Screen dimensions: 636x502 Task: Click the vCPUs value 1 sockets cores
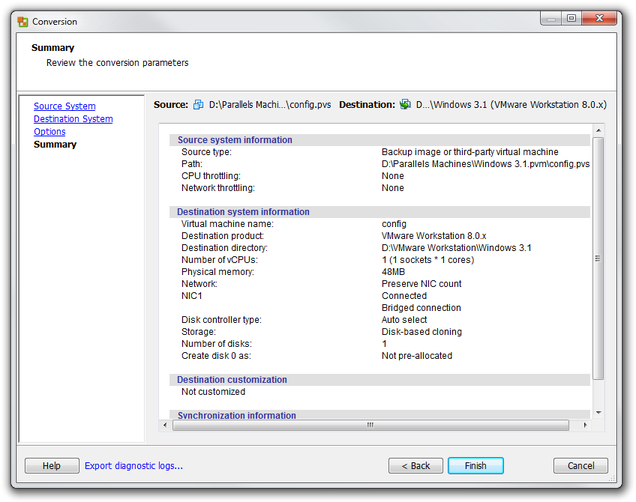coord(428,260)
